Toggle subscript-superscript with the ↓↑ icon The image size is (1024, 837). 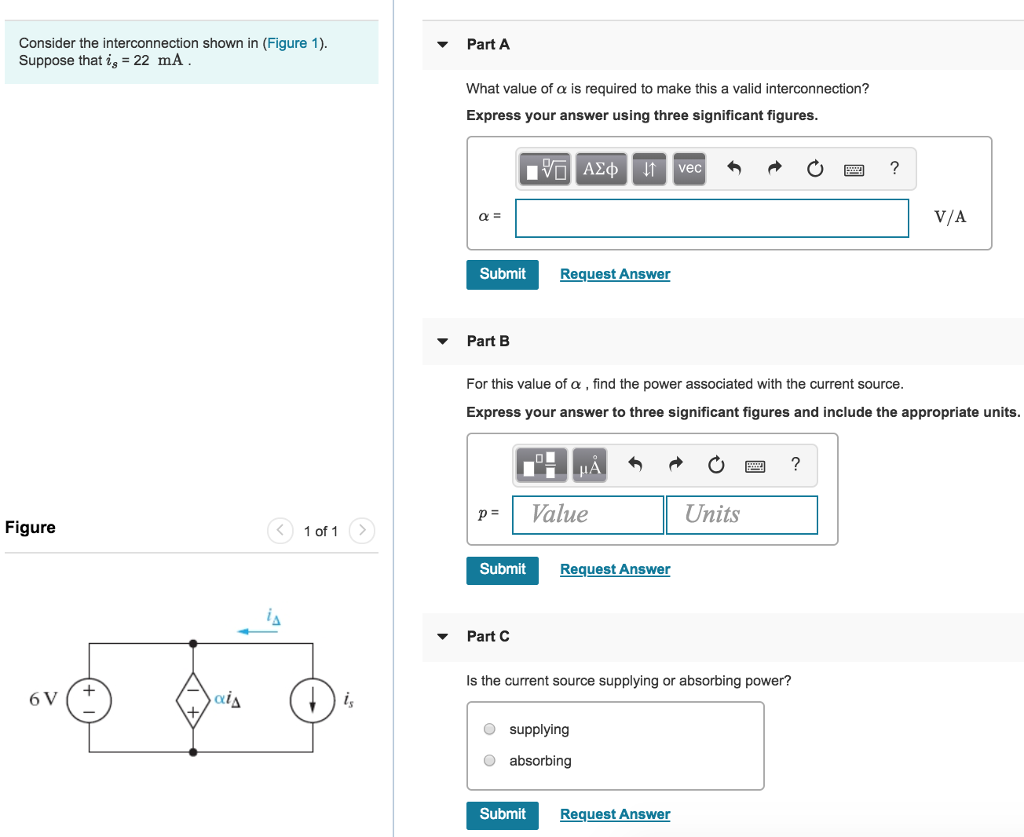click(x=649, y=168)
